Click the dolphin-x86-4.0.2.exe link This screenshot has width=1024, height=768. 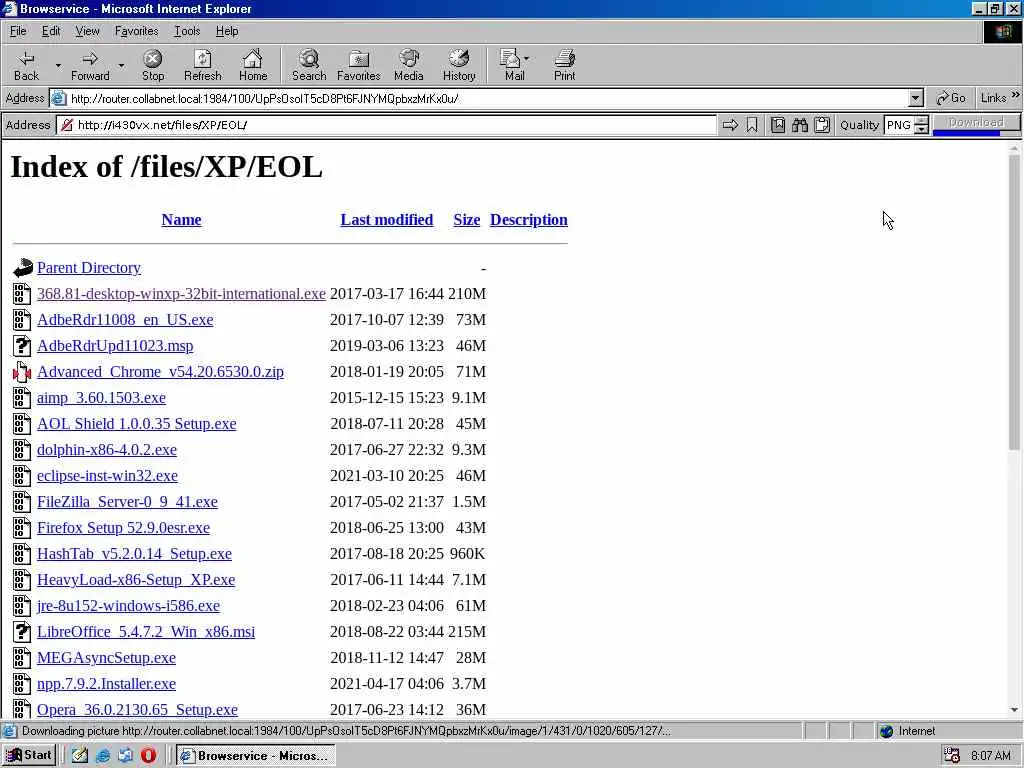pyautogui.click(x=106, y=449)
